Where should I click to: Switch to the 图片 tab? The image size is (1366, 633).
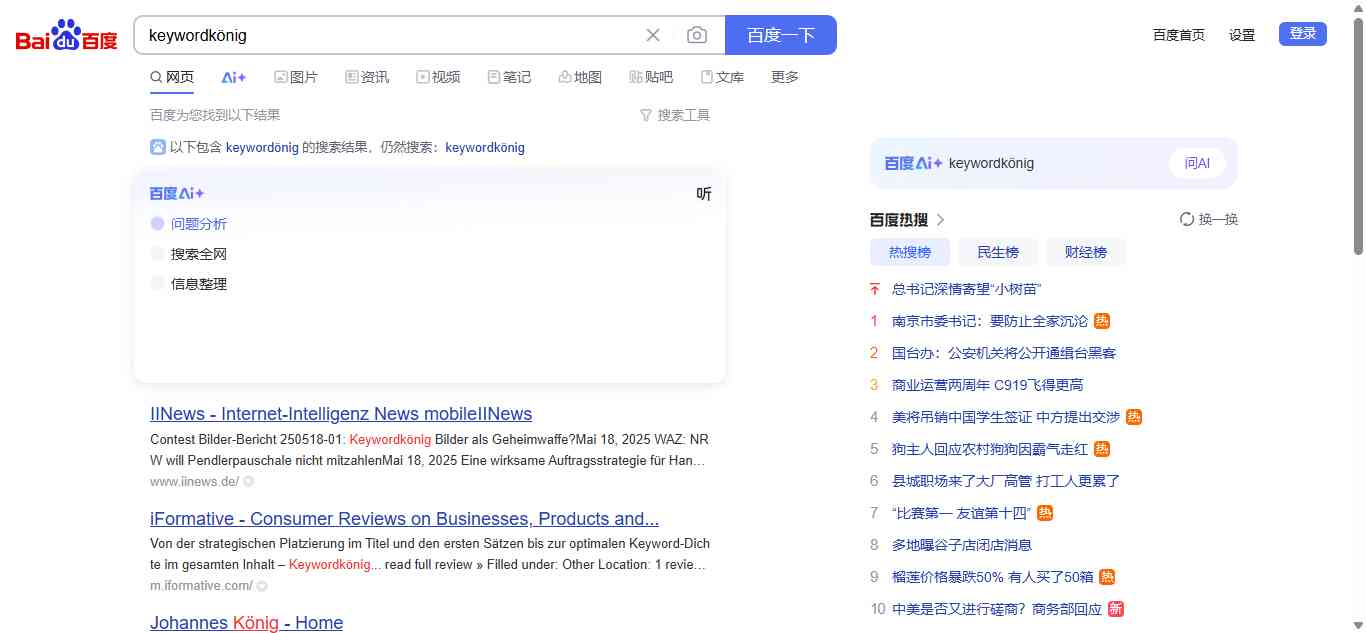(x=296, y=77)
